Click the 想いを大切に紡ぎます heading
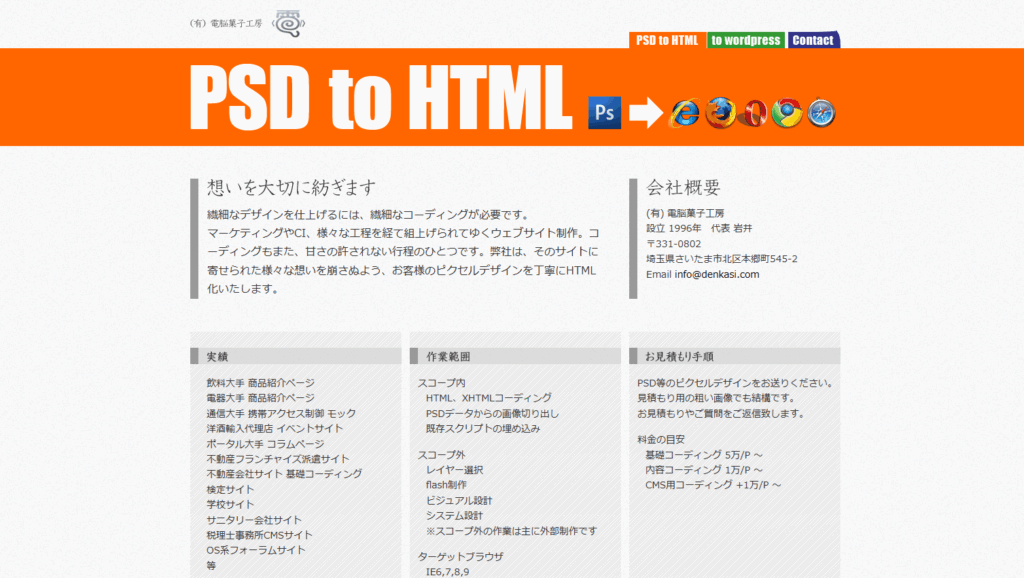This screenshot has width=1024, height=578. (x=291, y=187)
